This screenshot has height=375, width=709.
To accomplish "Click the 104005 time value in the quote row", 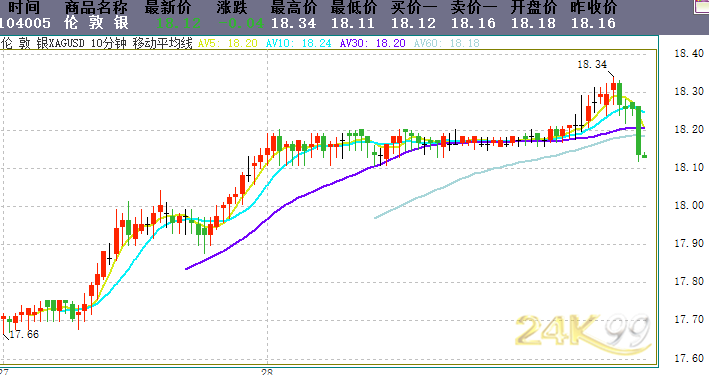I will [25, 23].
